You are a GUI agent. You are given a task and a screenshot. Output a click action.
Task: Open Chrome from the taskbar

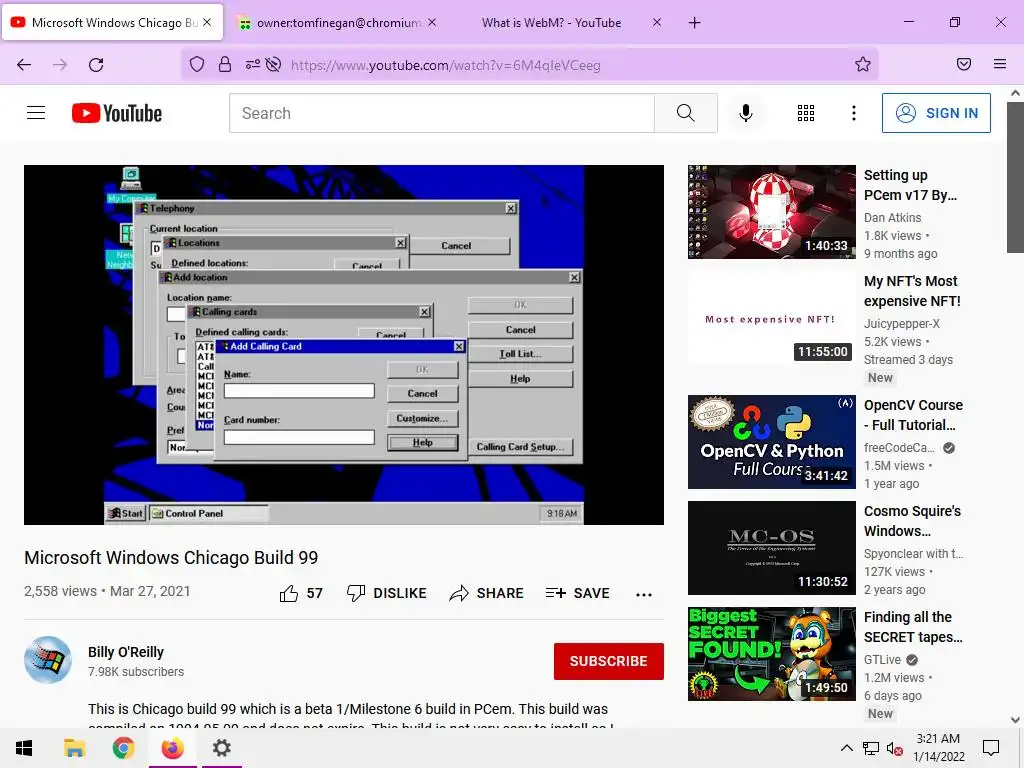coord(123,748)
